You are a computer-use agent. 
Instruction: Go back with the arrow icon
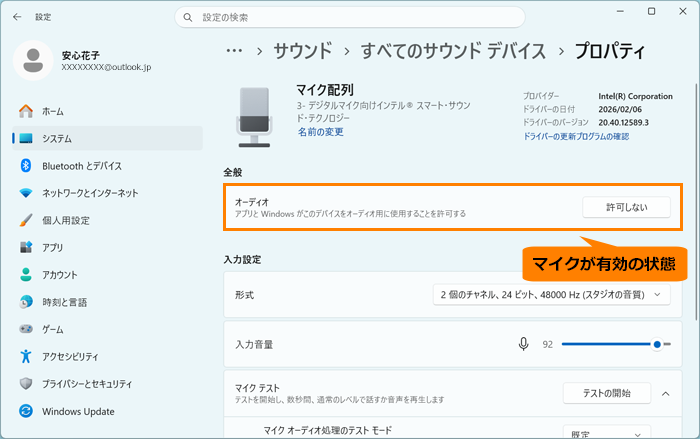click(17, 17)
